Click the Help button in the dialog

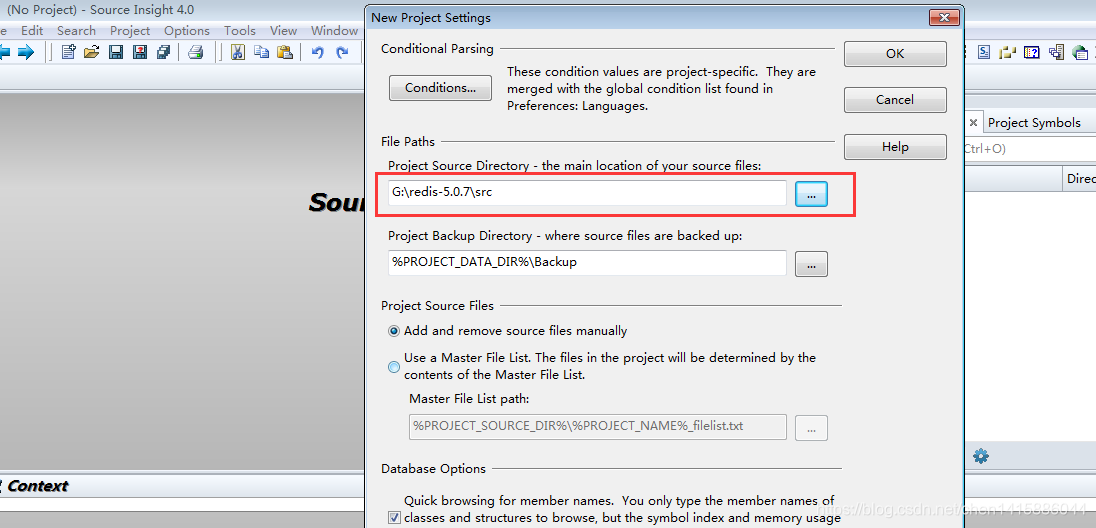tap(895, 147)
